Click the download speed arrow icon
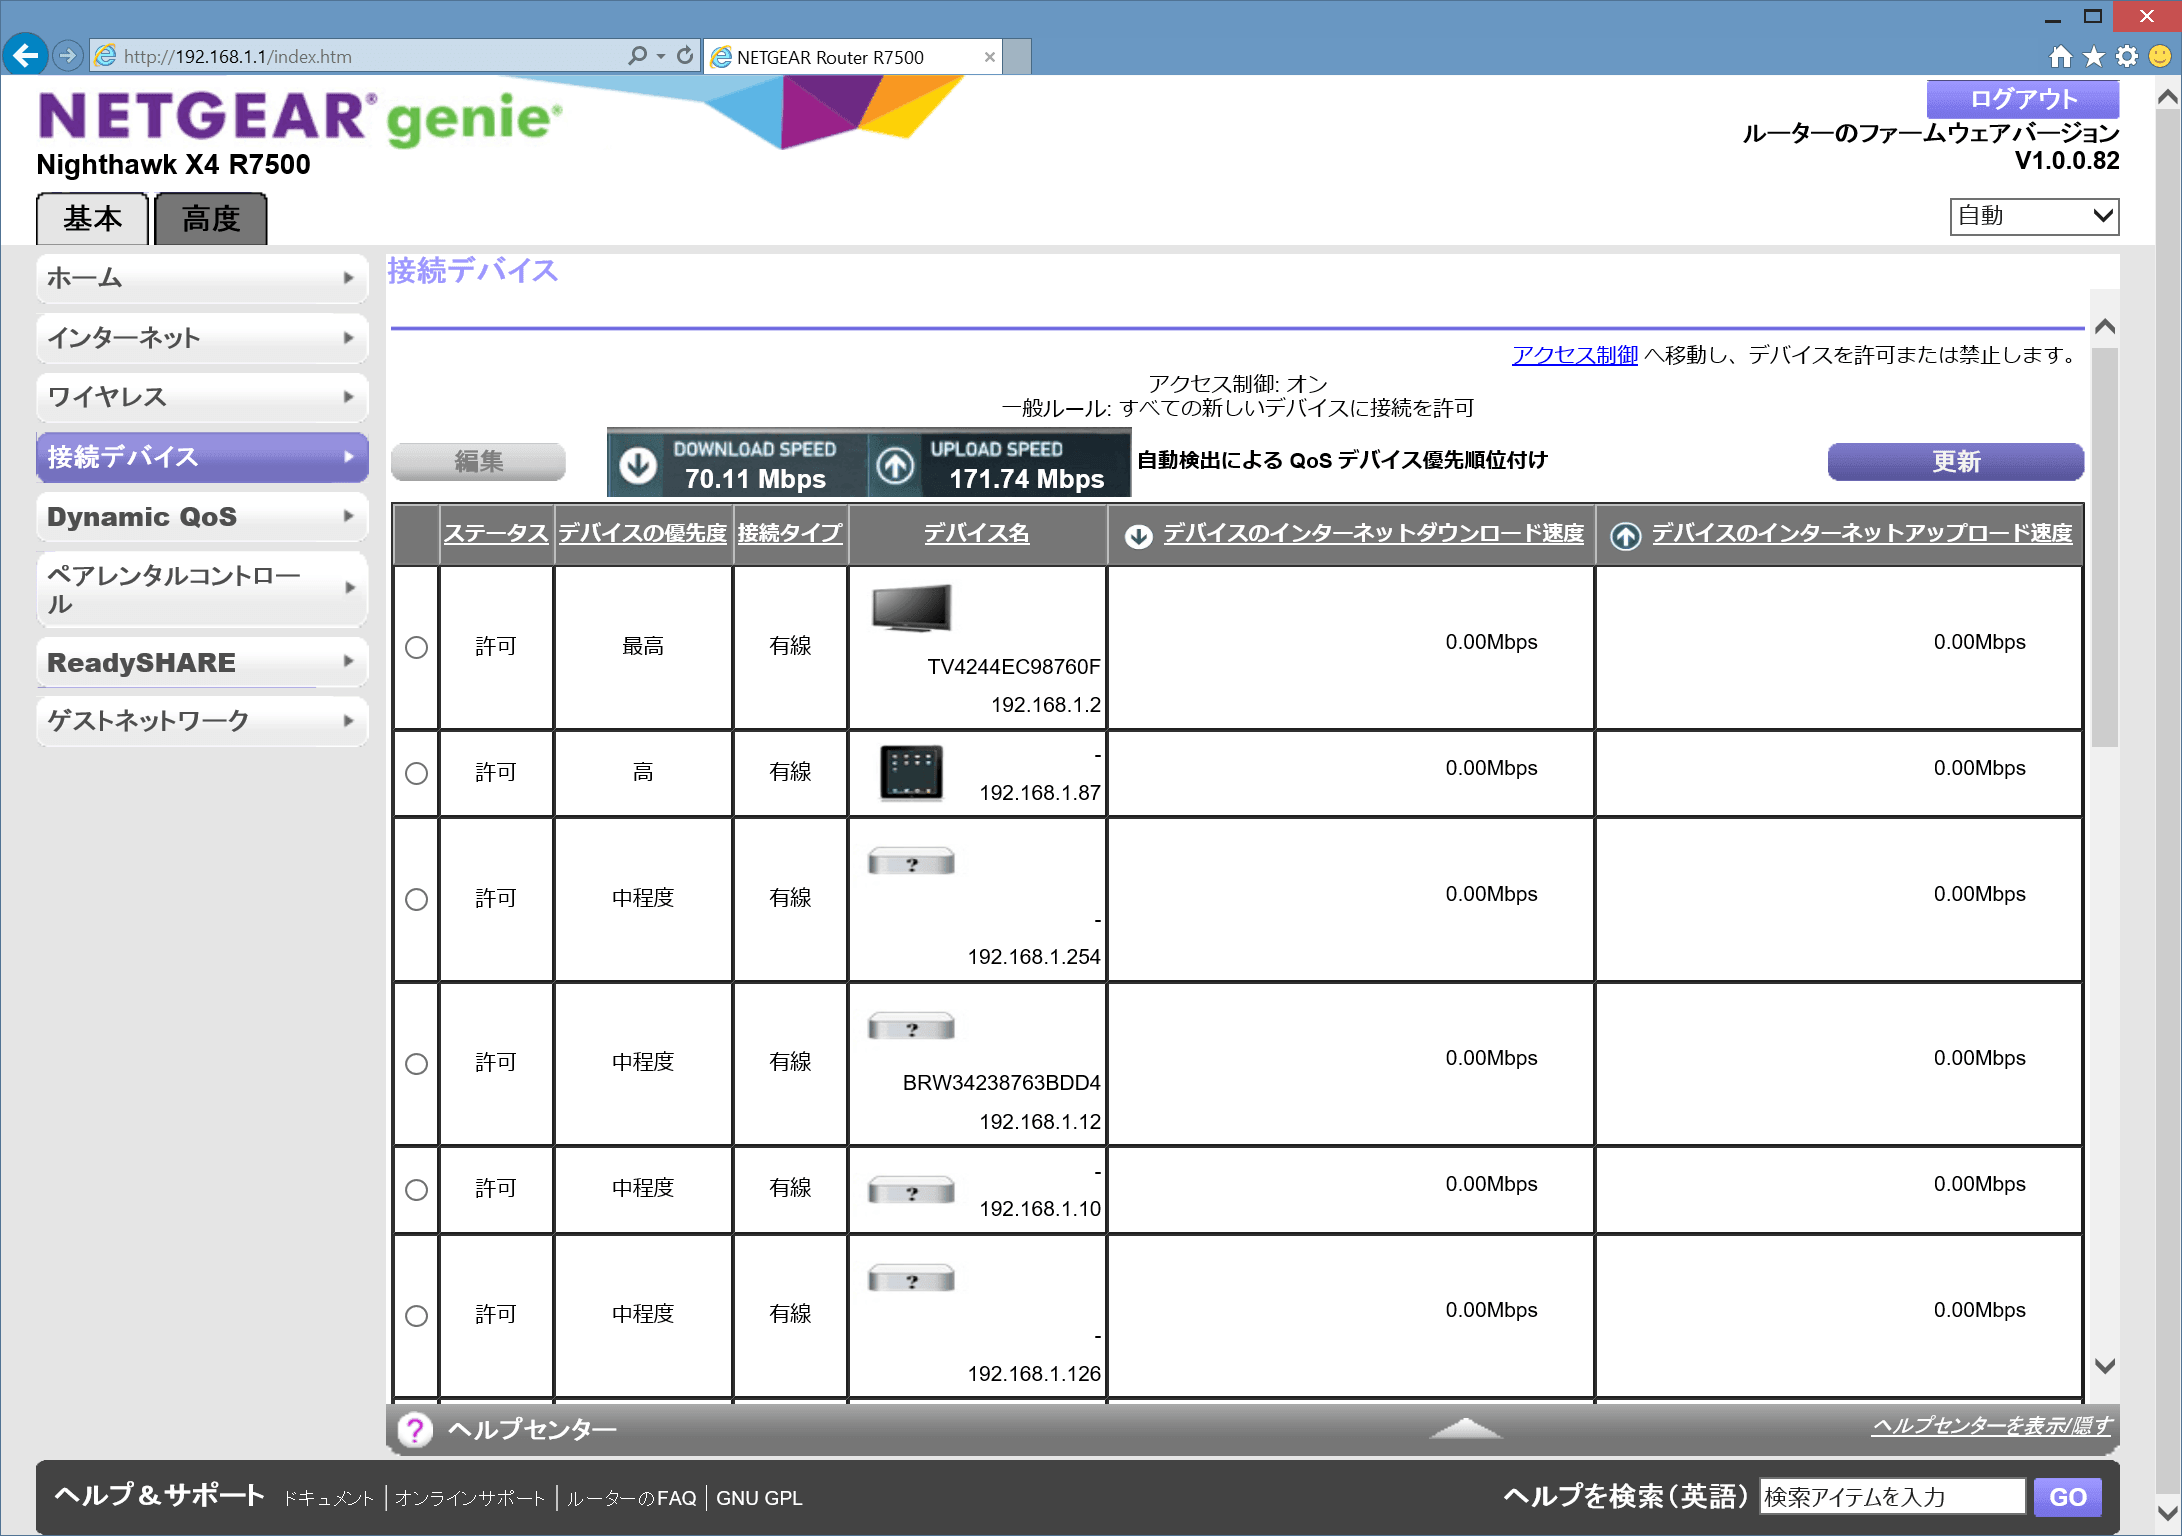Viewport: 2182px width, 1536px height. click(x=638, y=464)
